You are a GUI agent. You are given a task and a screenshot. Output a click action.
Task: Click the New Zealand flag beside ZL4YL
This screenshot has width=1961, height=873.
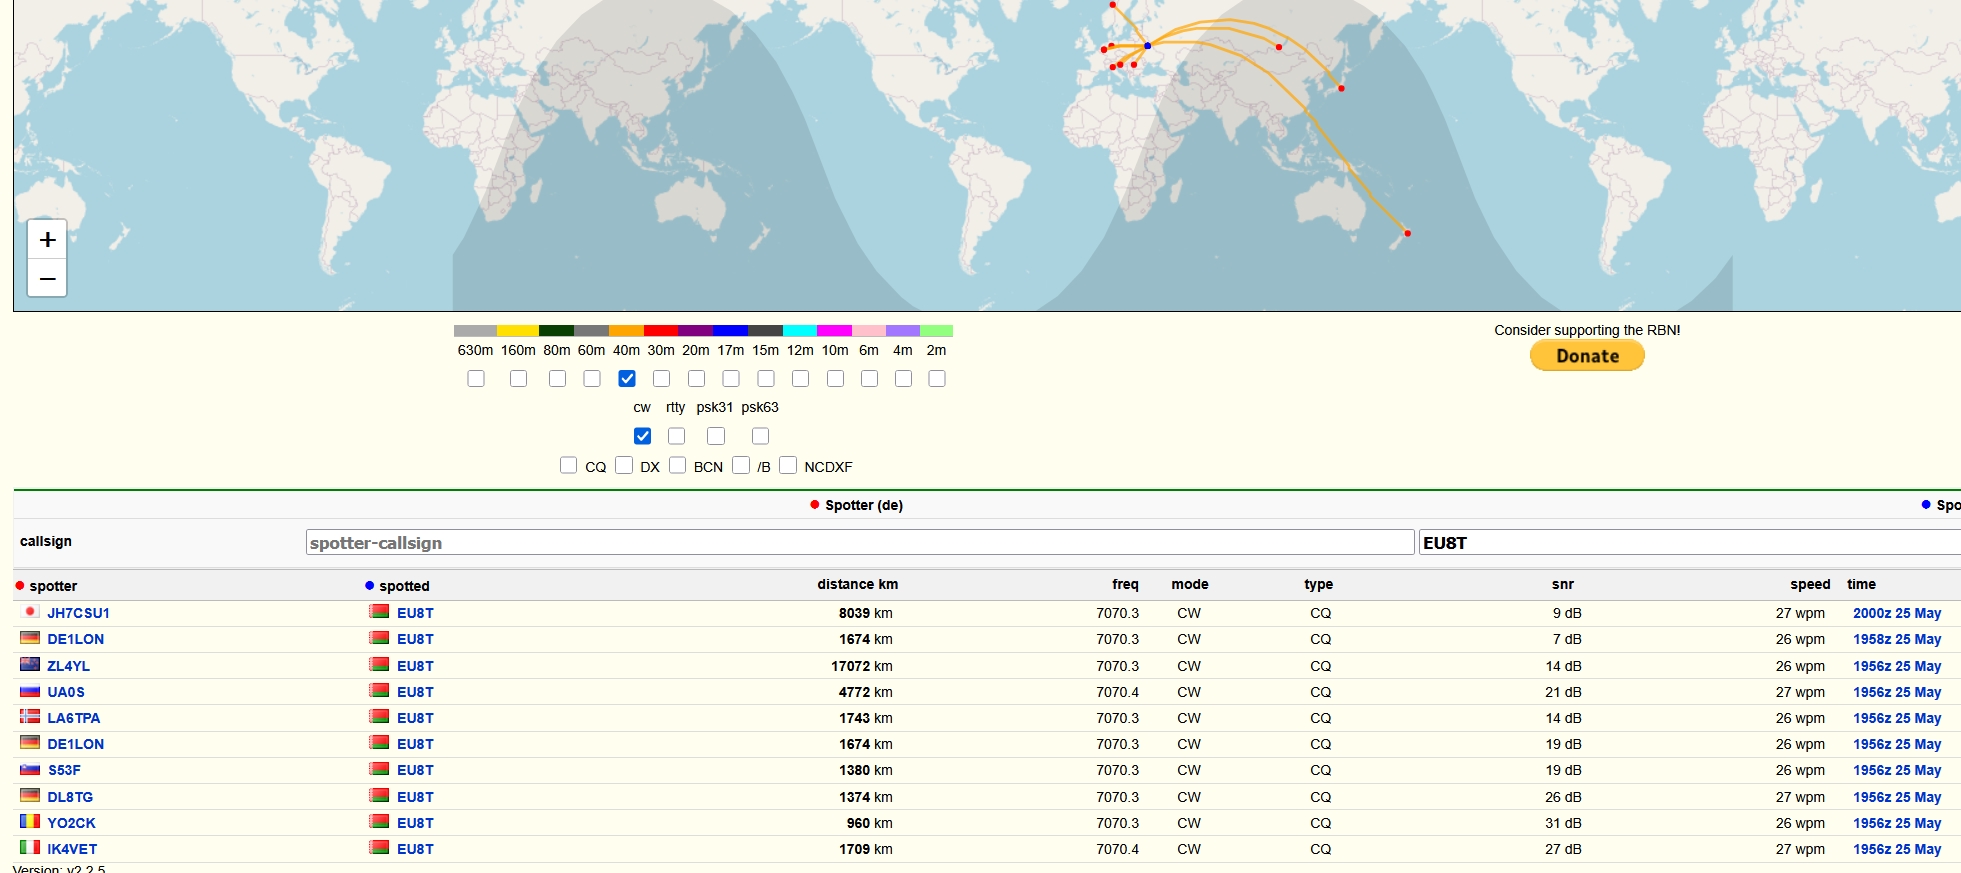point(30,665)
